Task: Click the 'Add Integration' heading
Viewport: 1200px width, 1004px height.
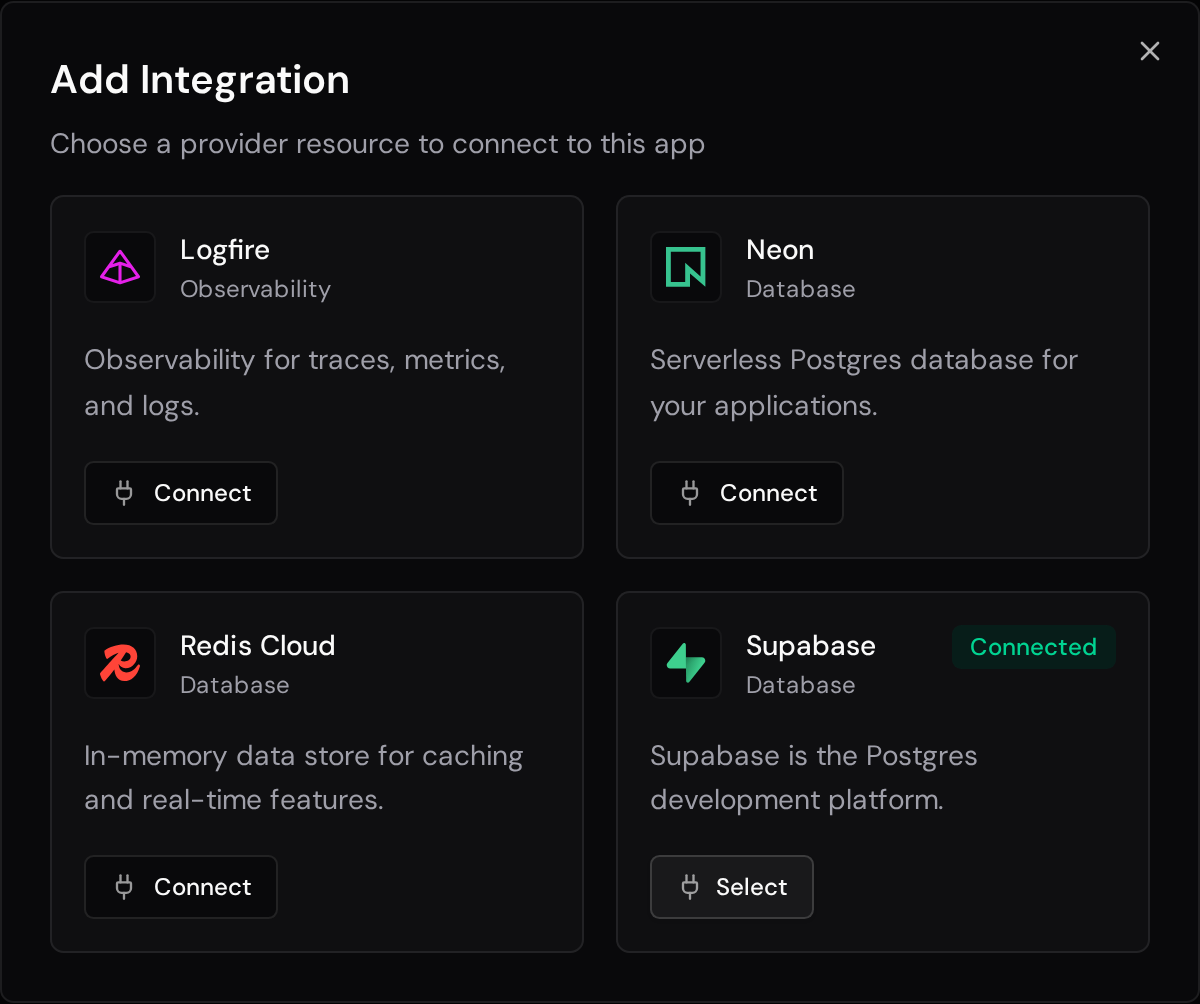Action: [200, 80]
